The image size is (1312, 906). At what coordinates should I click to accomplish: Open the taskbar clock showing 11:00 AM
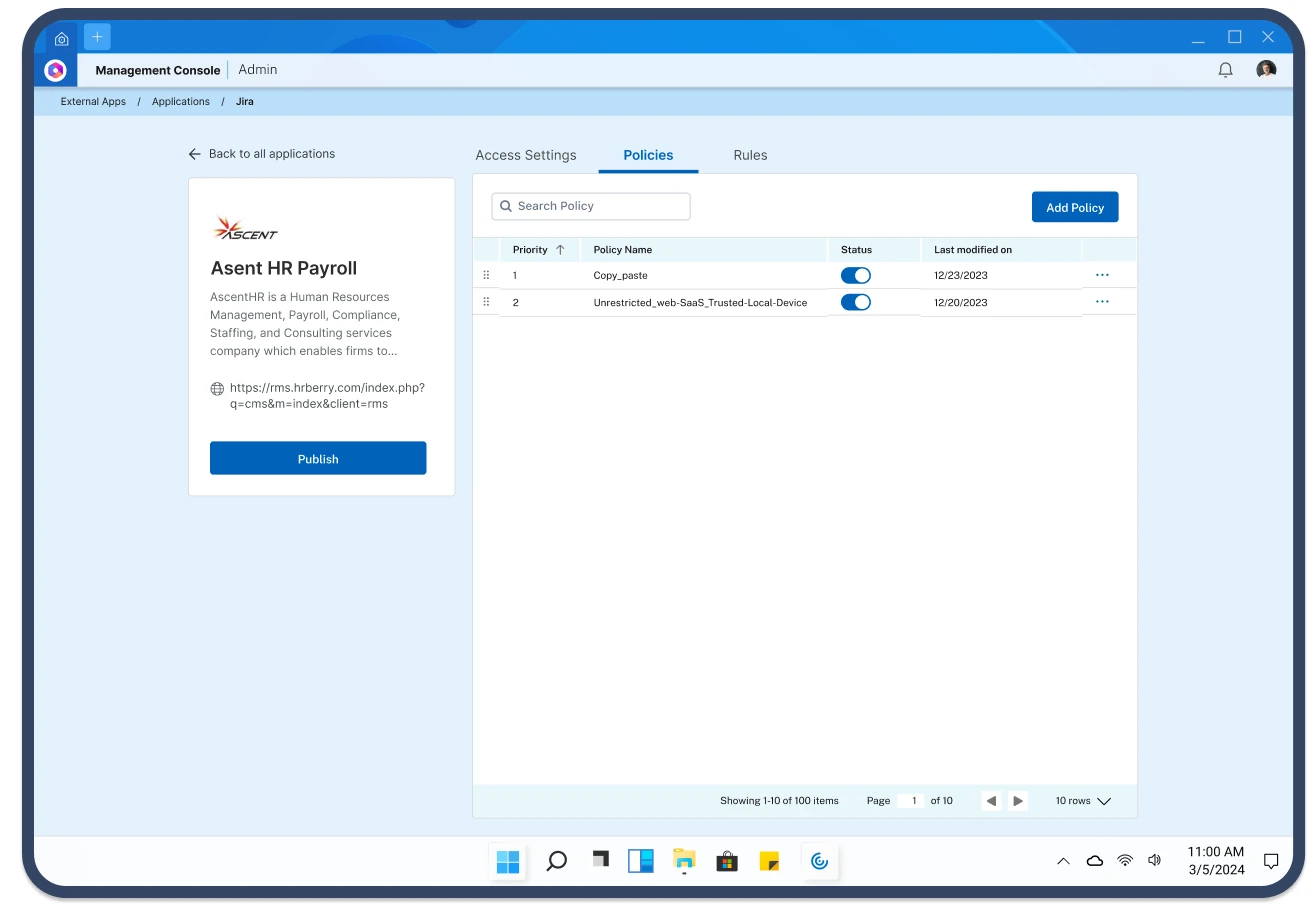(1216, 861)
